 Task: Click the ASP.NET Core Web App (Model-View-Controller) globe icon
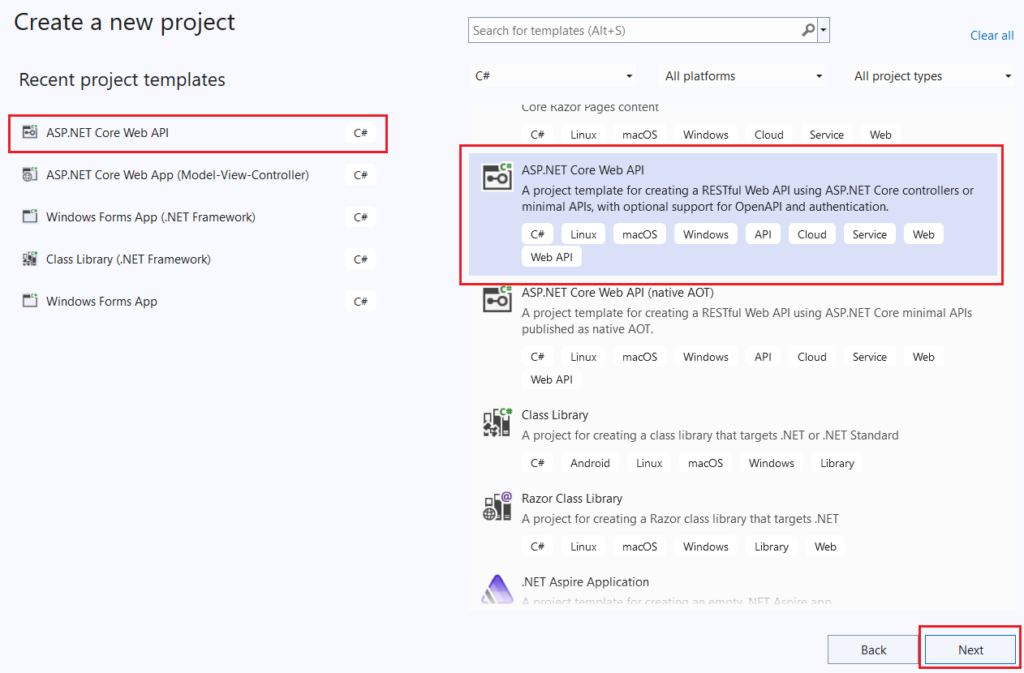[x=30, y=175]
